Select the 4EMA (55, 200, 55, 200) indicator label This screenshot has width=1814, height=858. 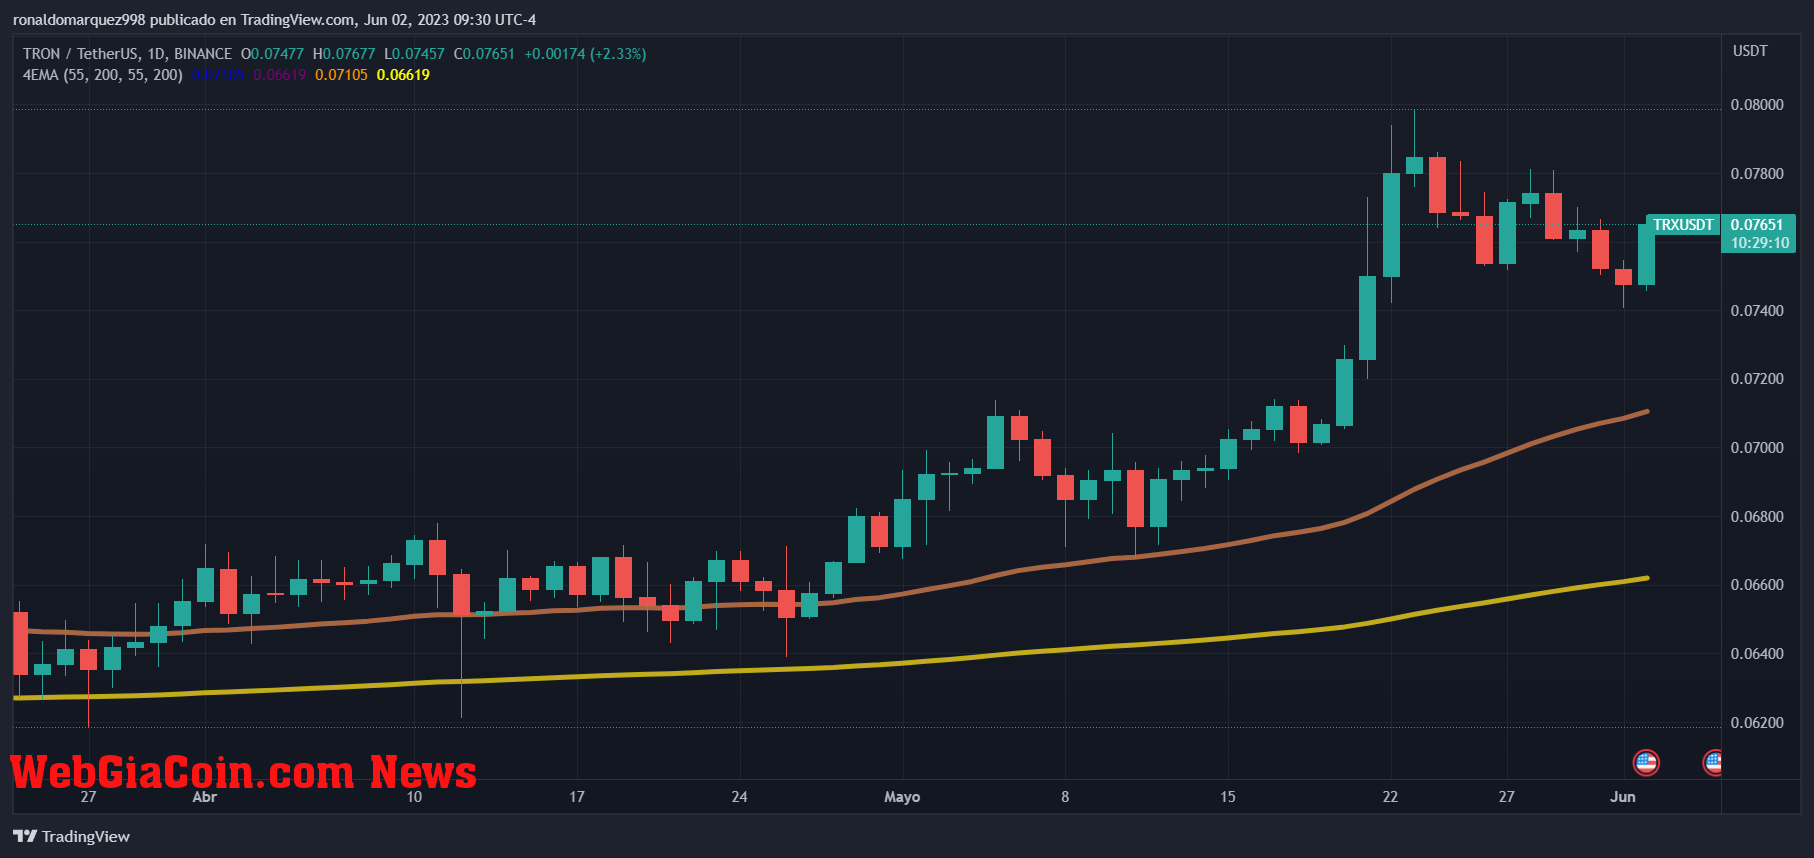click(103, 75)
